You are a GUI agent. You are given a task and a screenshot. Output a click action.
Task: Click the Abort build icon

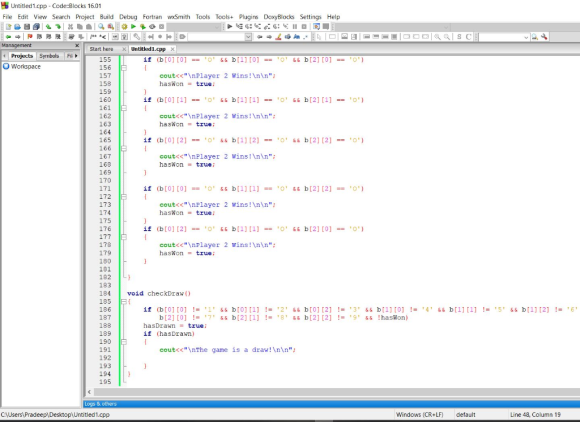(162, 27)
